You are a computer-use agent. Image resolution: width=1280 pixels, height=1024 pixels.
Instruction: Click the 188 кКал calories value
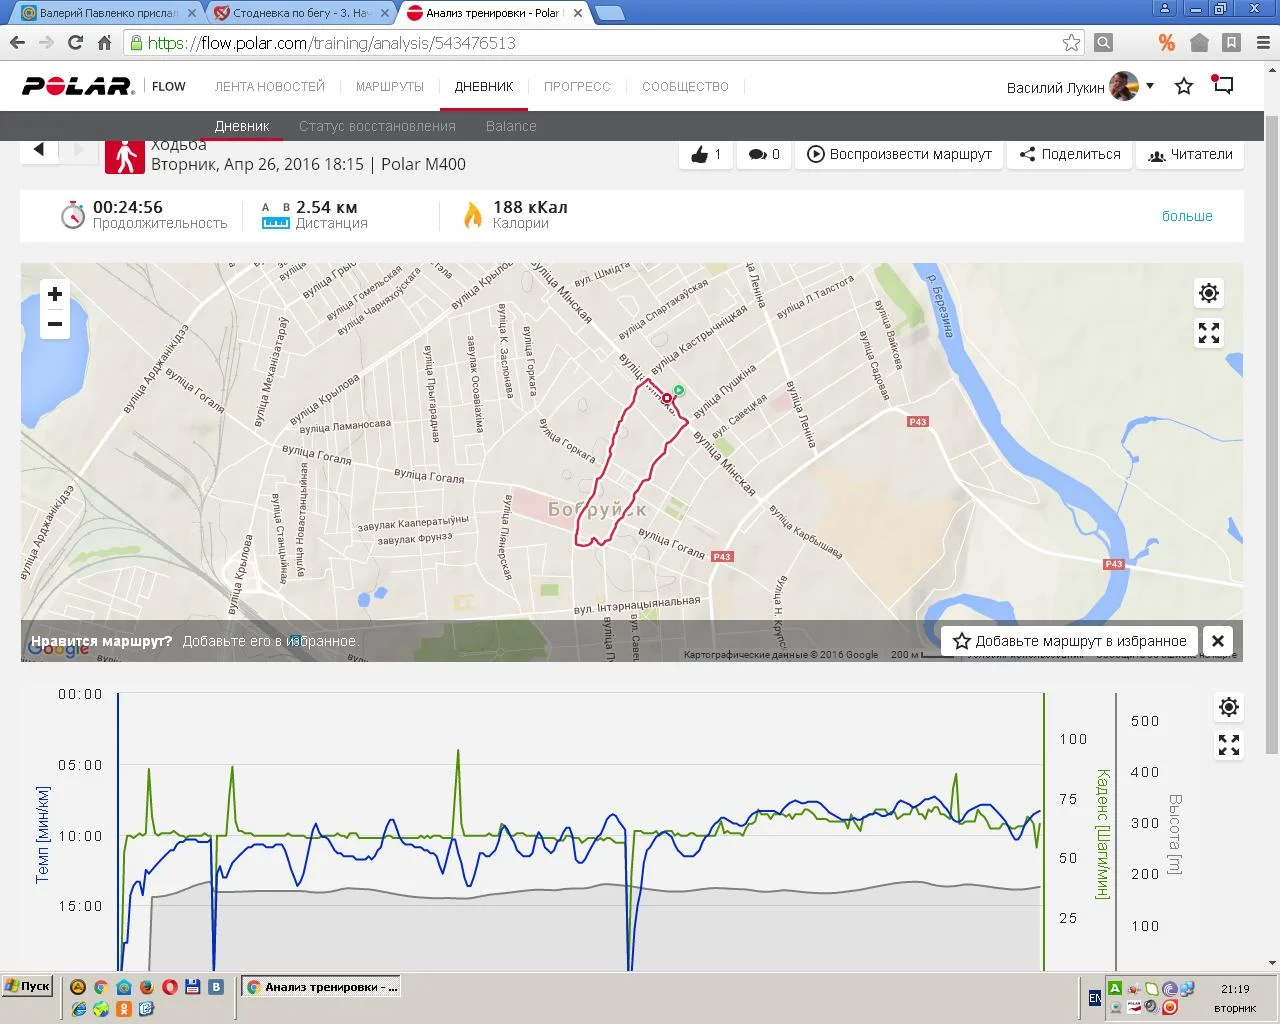pos(530,207)
